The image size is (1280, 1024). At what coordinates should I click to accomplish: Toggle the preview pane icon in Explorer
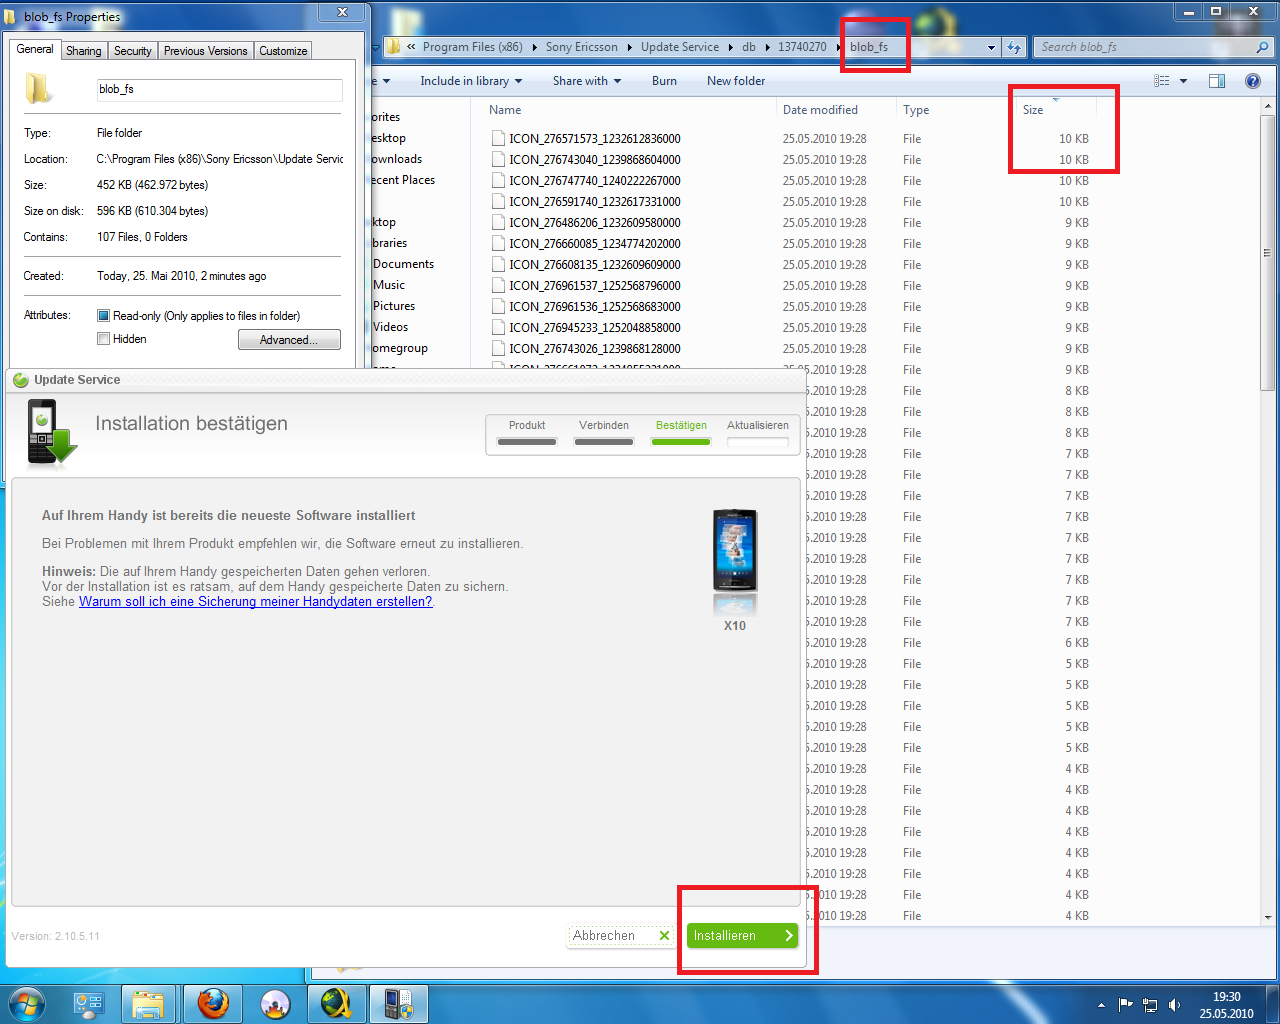coord(1217,81)
